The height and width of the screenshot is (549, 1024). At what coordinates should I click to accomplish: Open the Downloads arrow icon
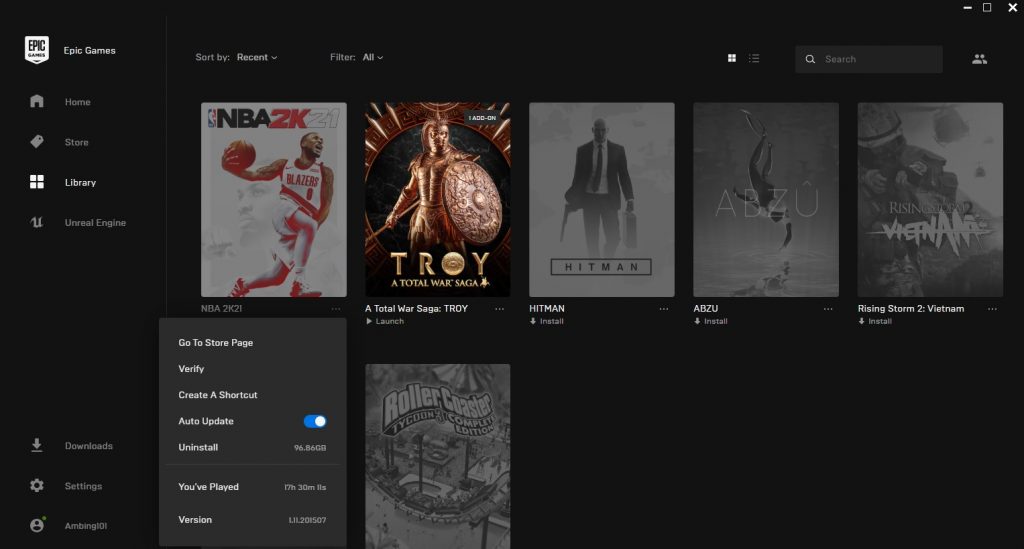(37, 445)
